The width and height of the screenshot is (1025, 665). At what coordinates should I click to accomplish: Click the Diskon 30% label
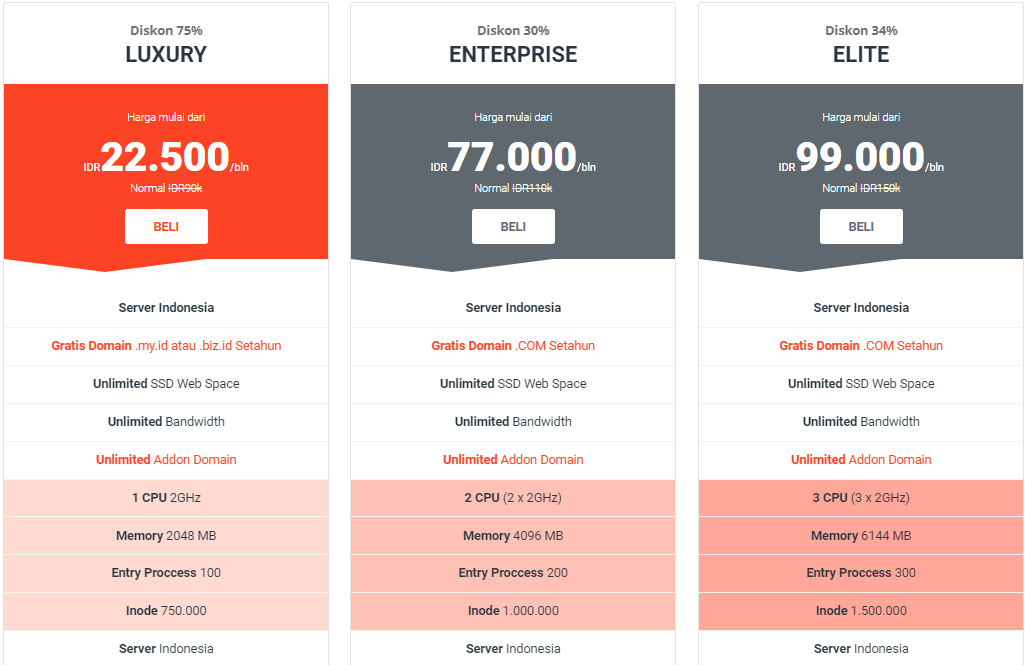[513, 30]
